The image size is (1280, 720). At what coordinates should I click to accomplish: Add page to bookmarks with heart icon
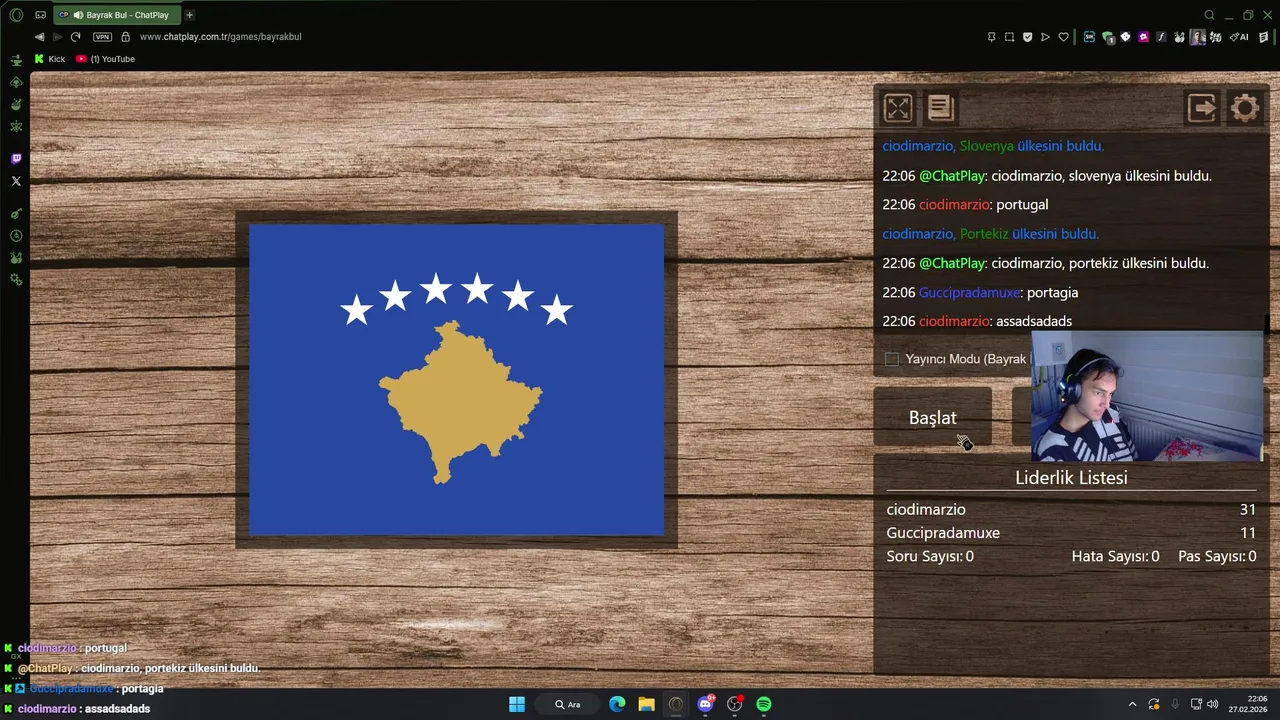tap(1063, 37)
